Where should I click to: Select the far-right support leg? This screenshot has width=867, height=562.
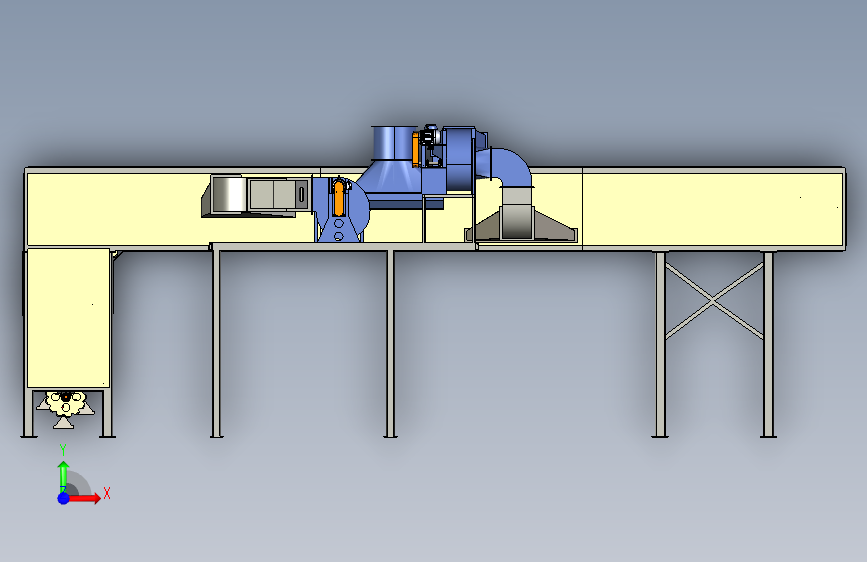pos(768,344)
